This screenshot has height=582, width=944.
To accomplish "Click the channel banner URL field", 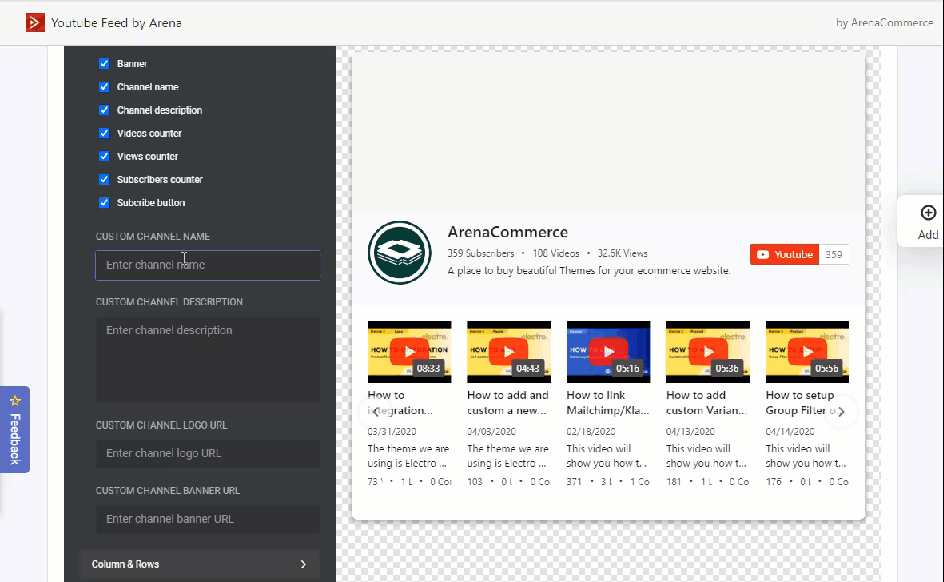I will (x=208, y=519).
